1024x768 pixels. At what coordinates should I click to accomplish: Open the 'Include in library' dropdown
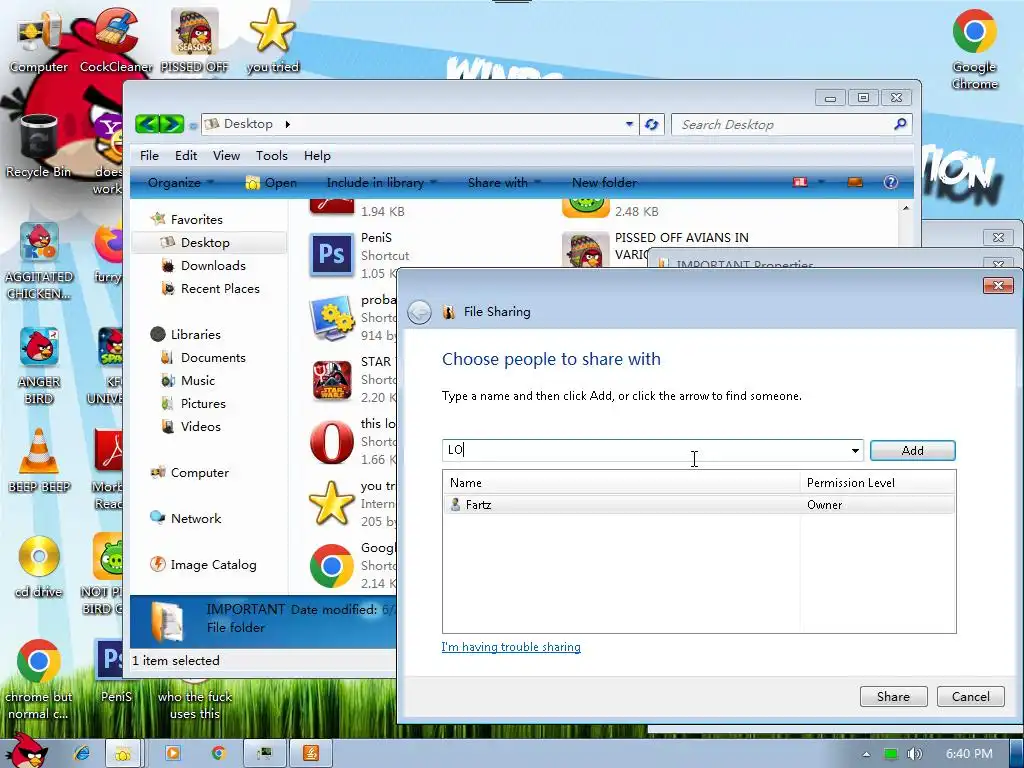pos(381,183)
